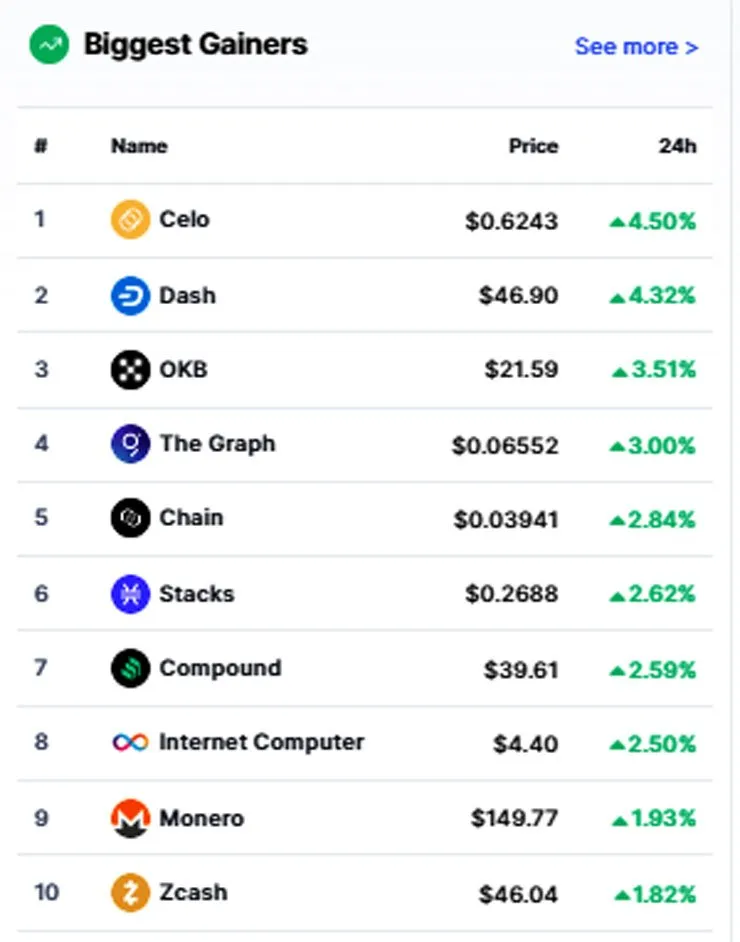Open the See more link

637,47
